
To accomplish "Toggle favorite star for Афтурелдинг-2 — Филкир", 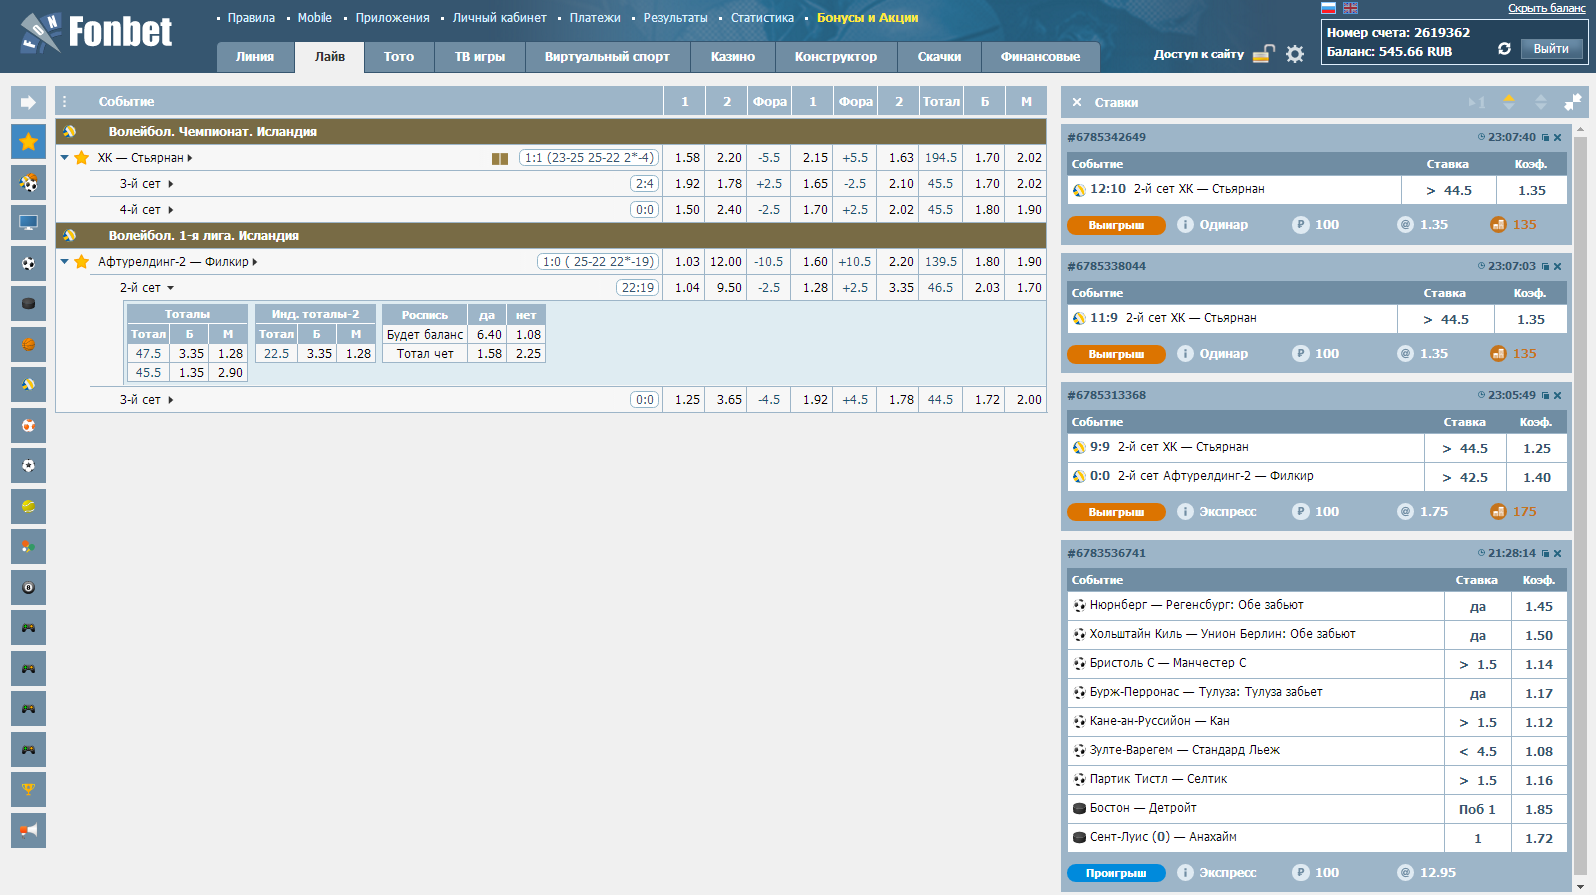I will (82, 262).
